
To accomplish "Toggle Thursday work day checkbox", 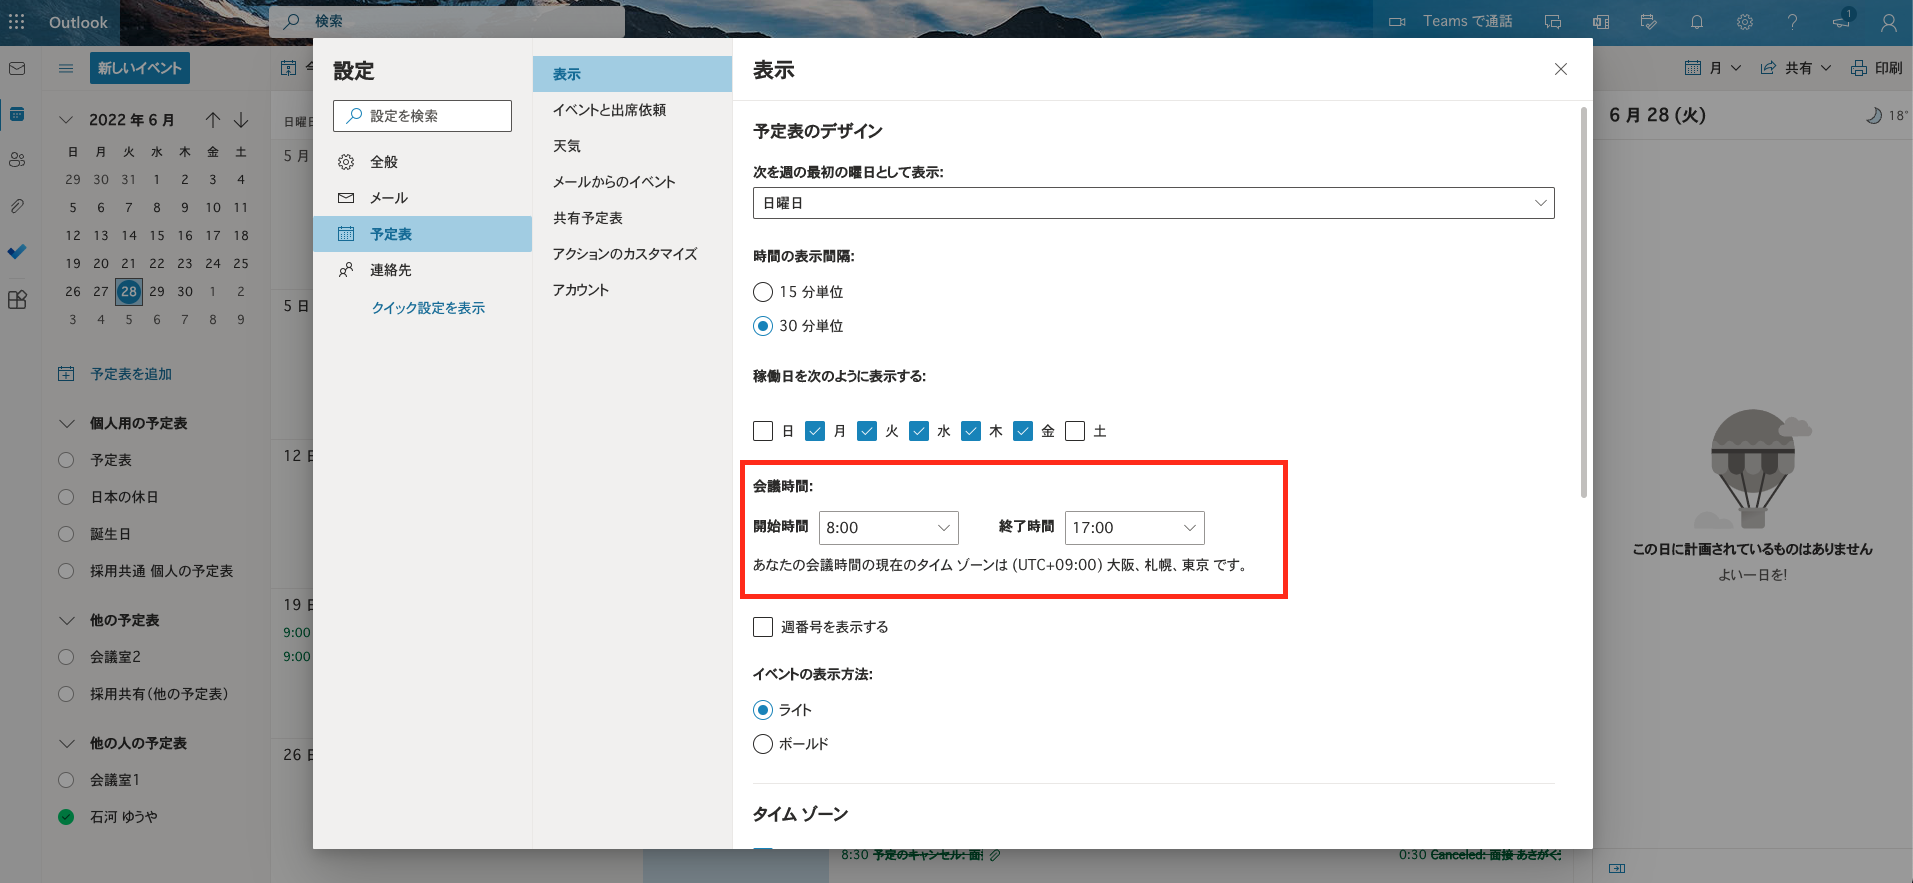I will (971, 431).
